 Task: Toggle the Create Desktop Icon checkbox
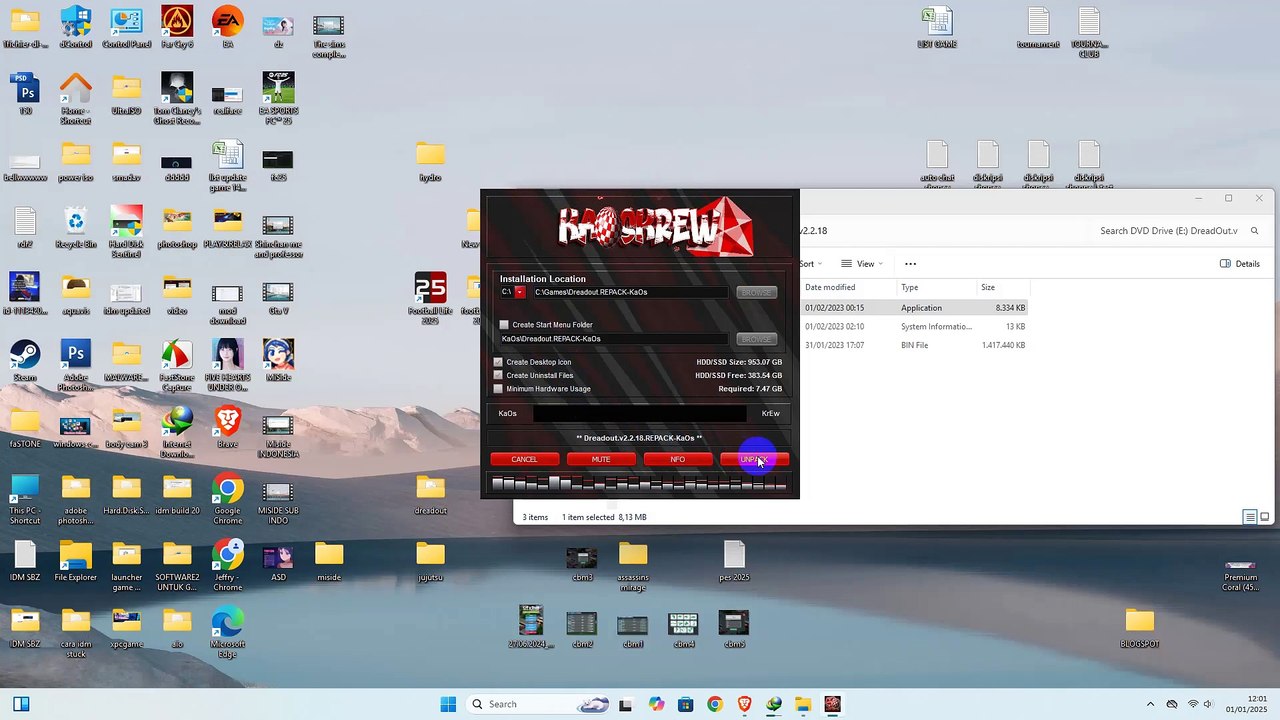point(498,362)
